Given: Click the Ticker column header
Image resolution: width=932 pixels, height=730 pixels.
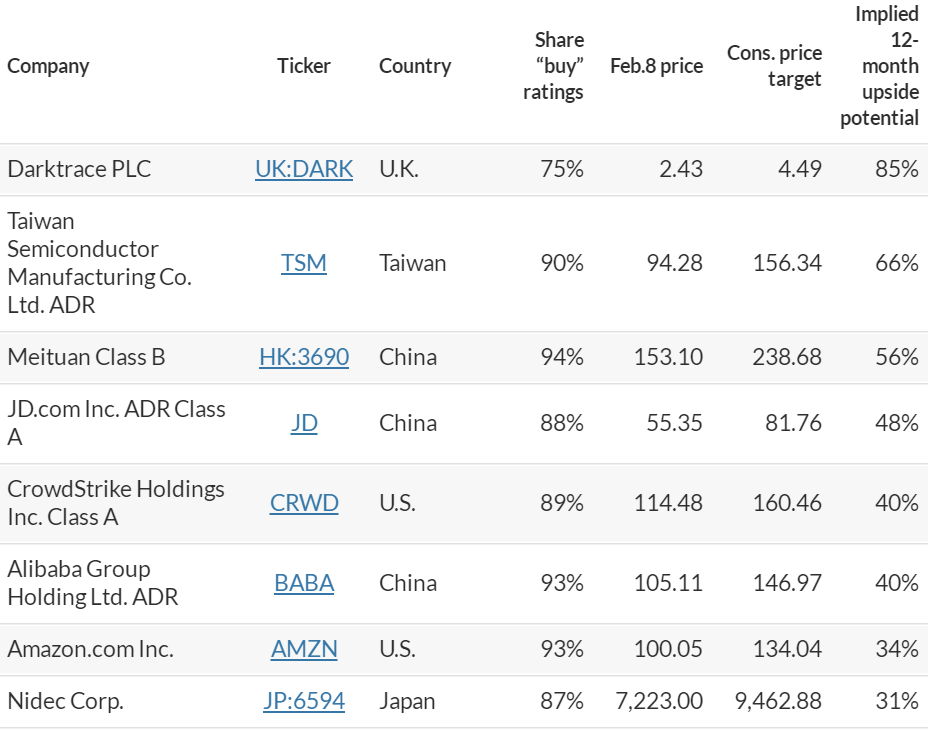Looking at the screenshot, I should [x=304, y=66].
